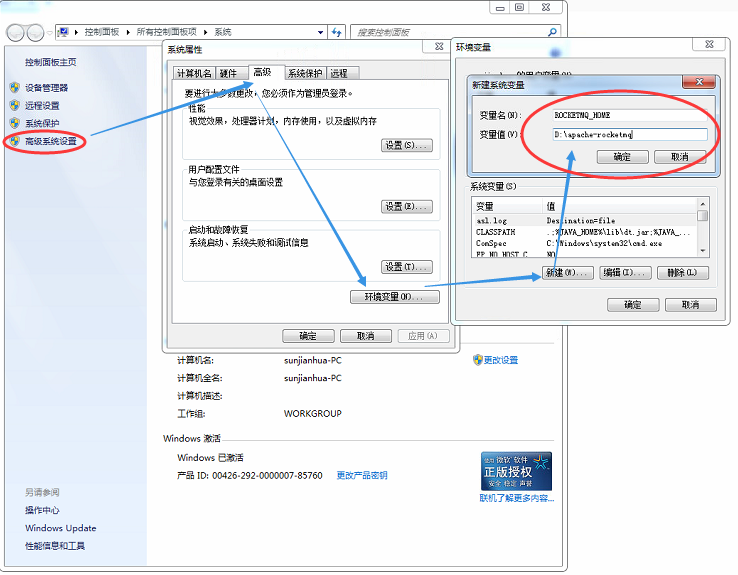Confirm with 确定 in 新建系统变量 dialog
Viewport: 738px width, 575px height.
[x=622, y=157]
